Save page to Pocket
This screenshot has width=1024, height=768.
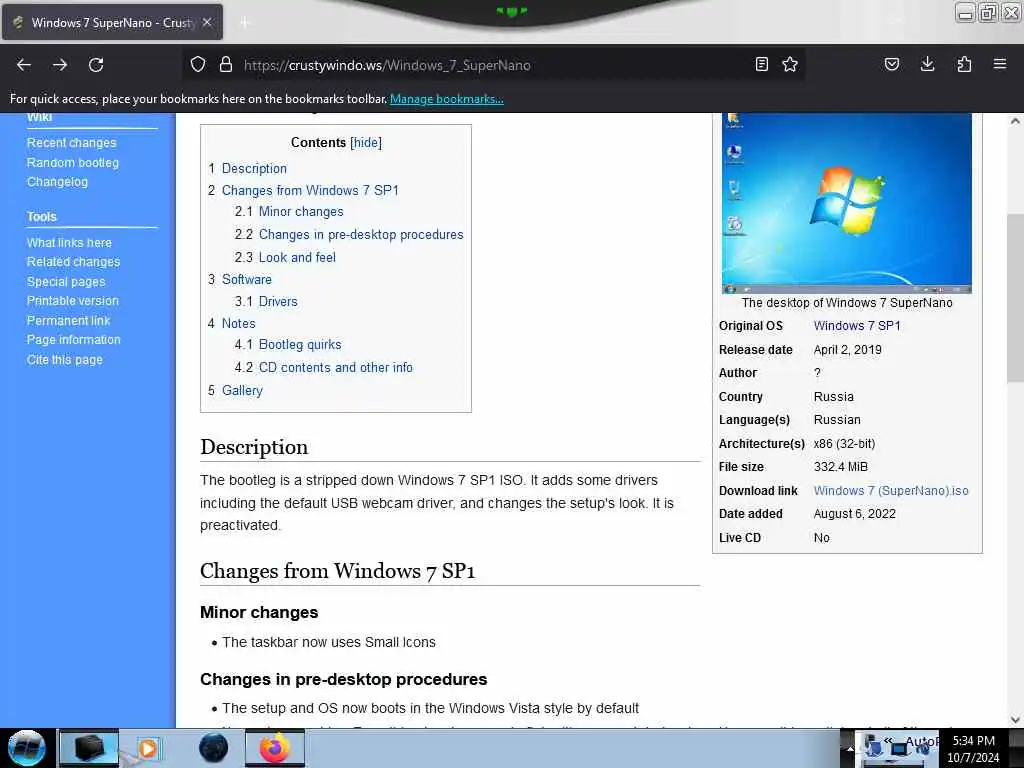point(892,64)
